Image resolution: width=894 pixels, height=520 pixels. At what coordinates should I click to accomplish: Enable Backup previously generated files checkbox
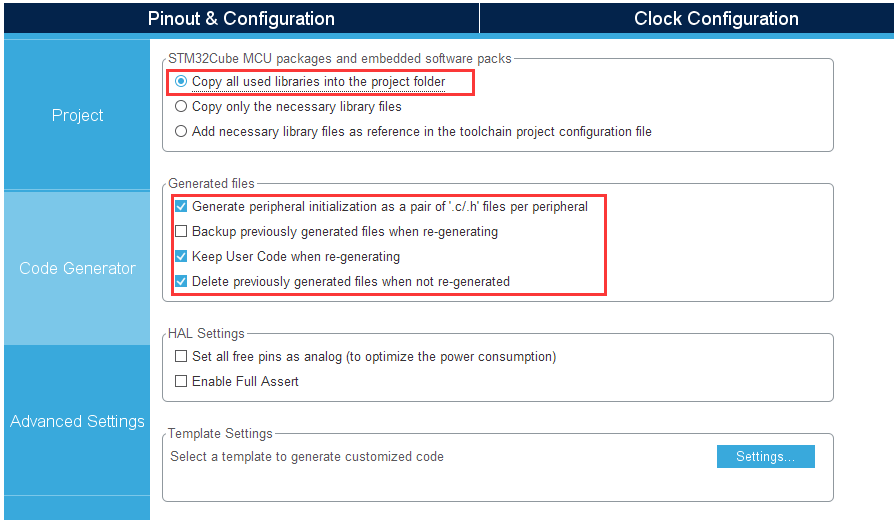click(181, 231)
